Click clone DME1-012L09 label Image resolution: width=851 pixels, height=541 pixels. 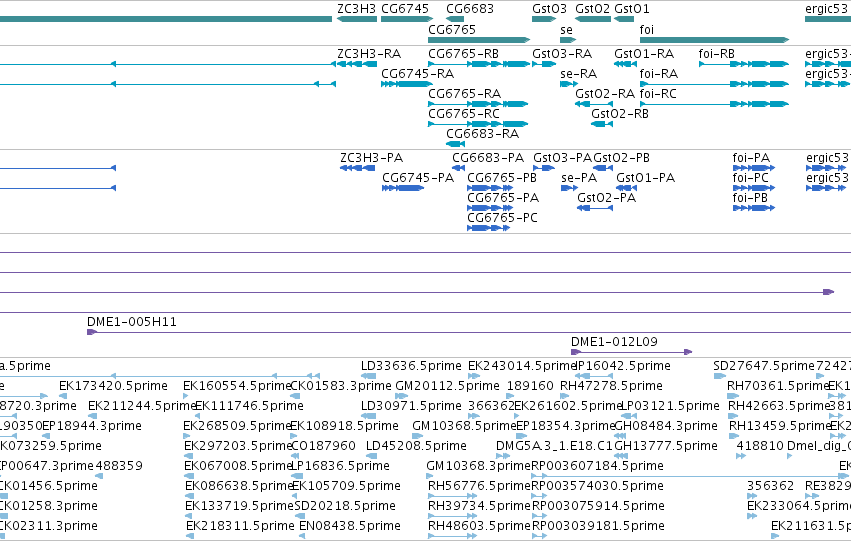(x=614, y=342)
